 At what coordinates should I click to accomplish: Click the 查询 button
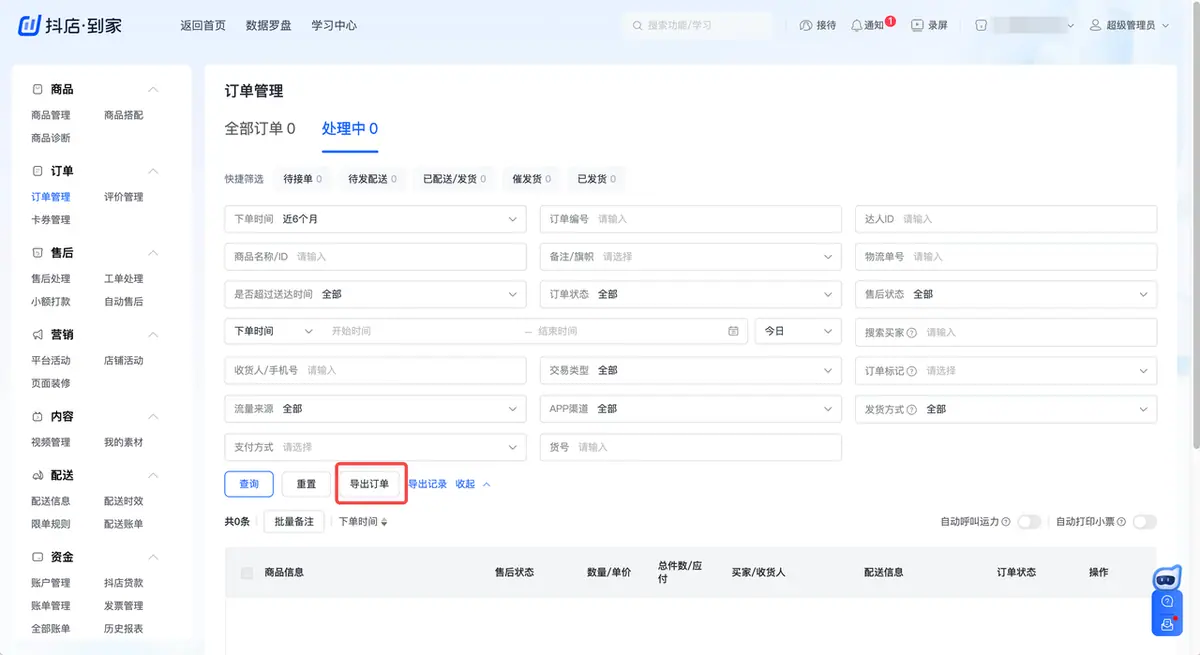[249, 484]
